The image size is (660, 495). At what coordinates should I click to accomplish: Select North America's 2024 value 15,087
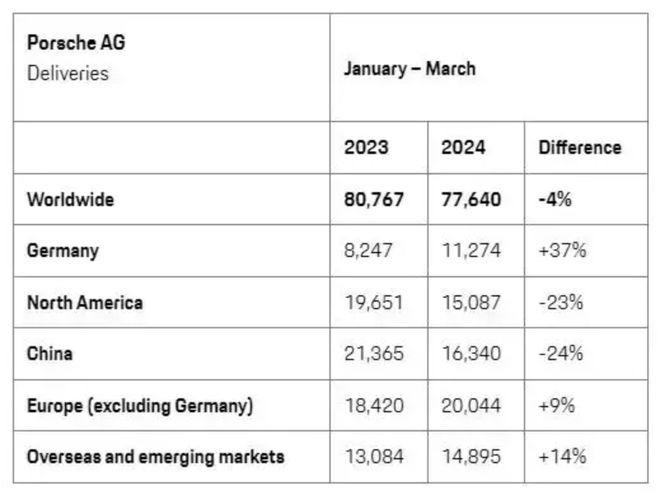pos(471,302)
